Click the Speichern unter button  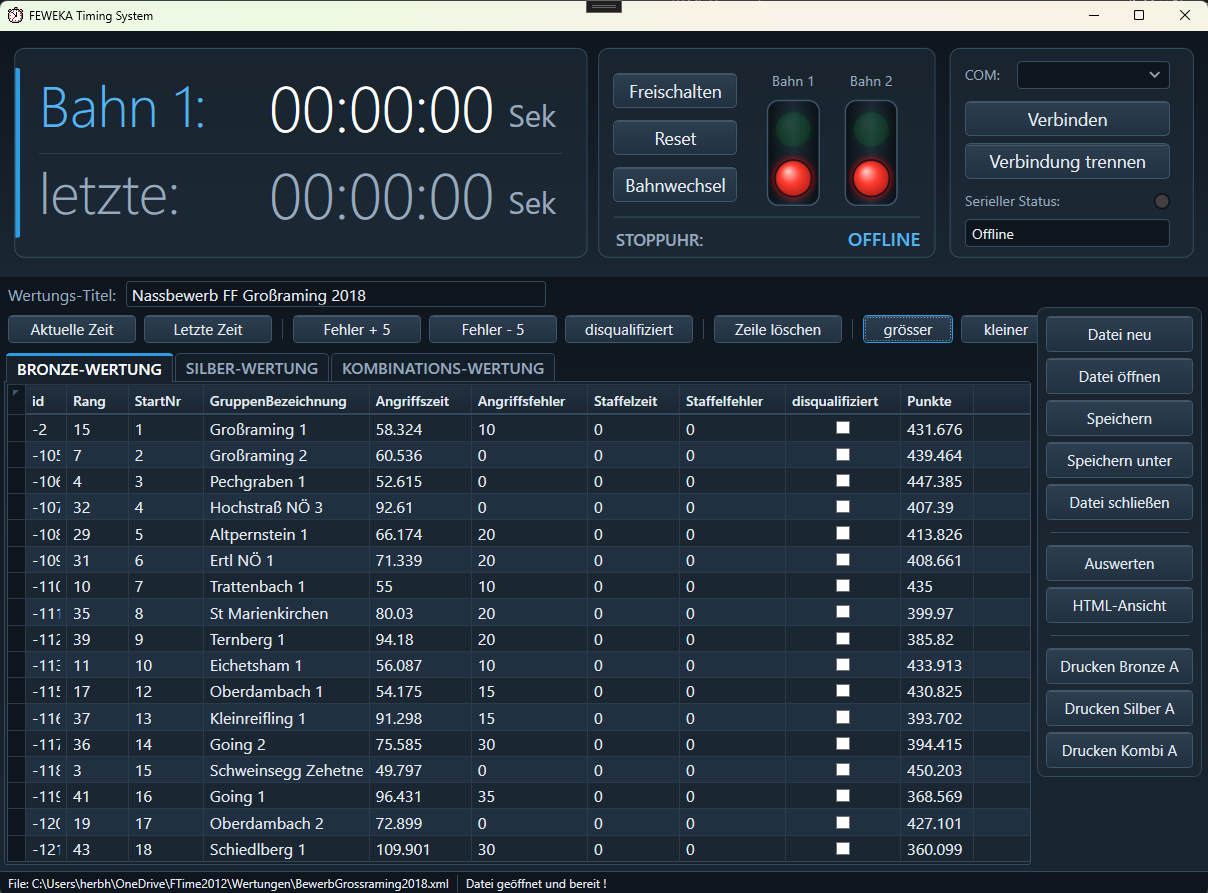(x=1119, y=460)
